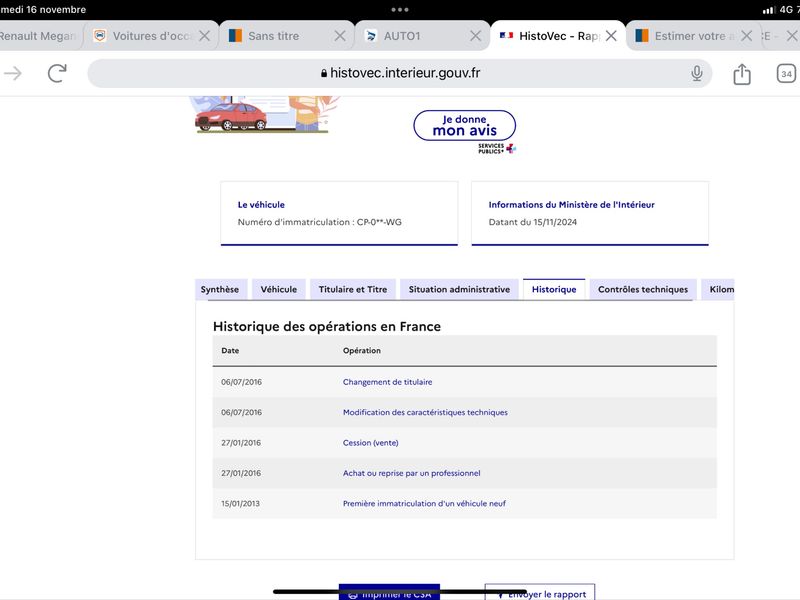Tap the microphone icon in address bar
The image size is (800, 600).
point(696,73)
